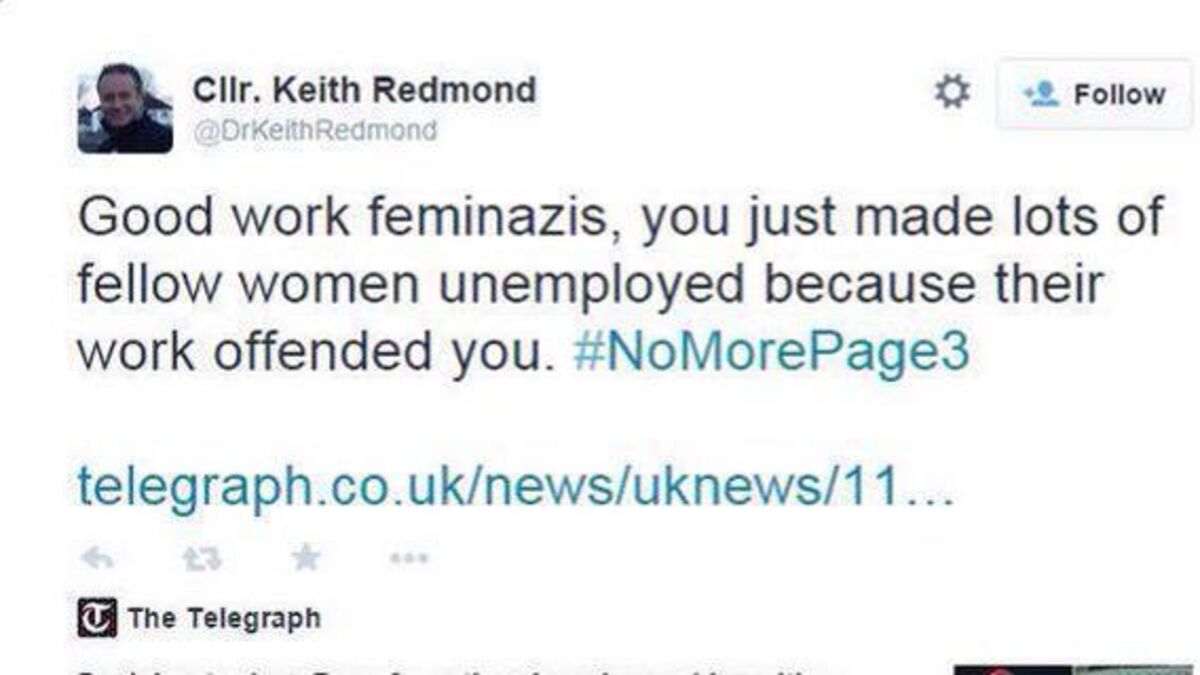Open the @DrKeithRedmond handle link

(314, 131)
